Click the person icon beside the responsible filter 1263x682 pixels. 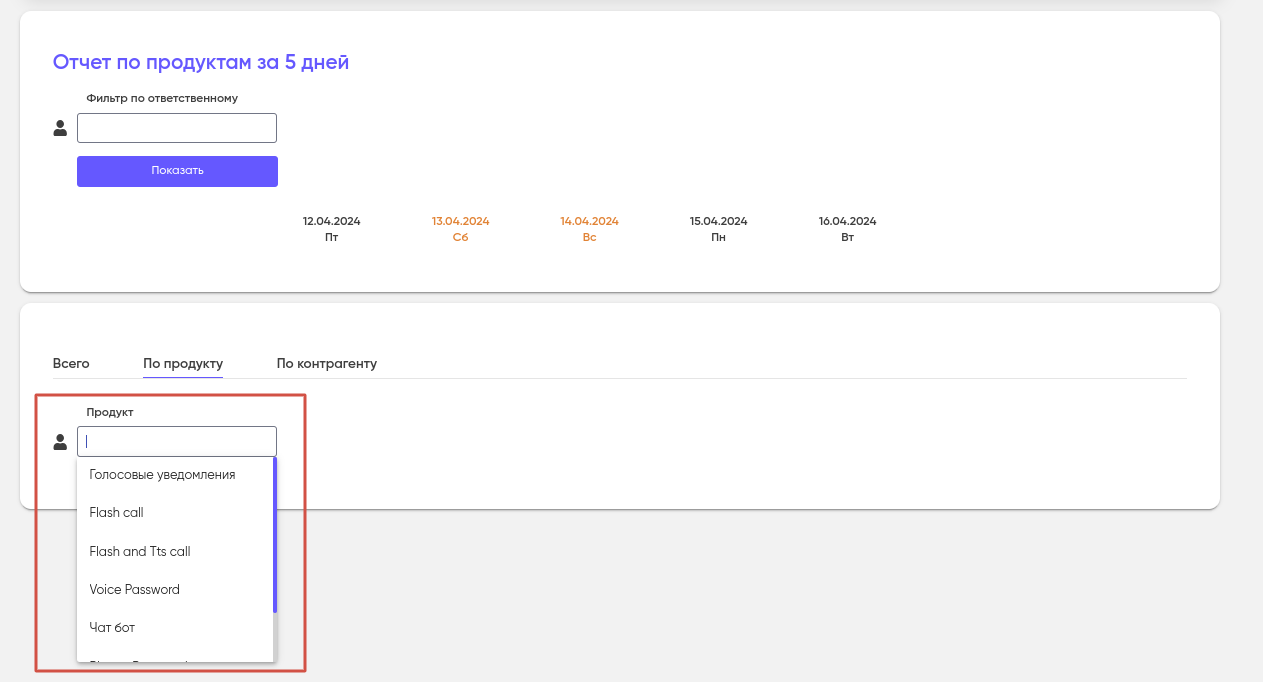pos(60,128)
